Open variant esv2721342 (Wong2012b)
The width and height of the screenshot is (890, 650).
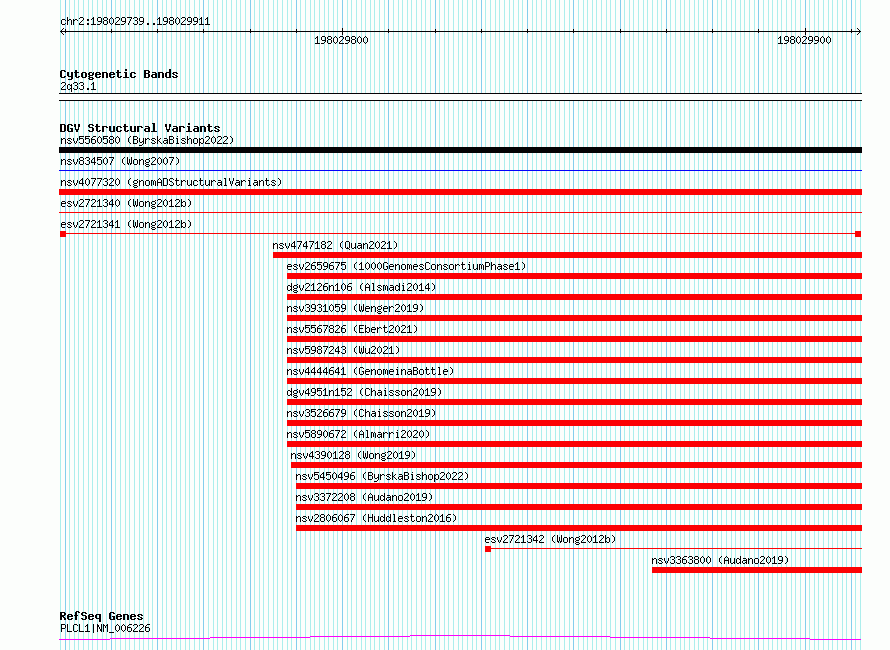point(550,539)
